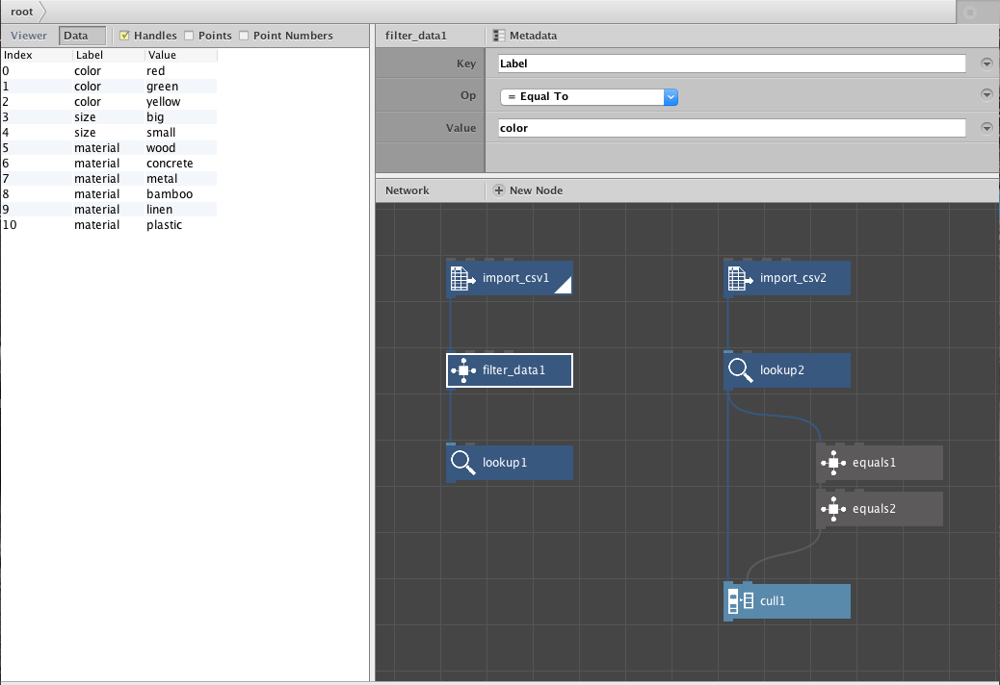1000x685 pixels.
Task: Open the Value parameter options arrow
Action: (987, 128)
